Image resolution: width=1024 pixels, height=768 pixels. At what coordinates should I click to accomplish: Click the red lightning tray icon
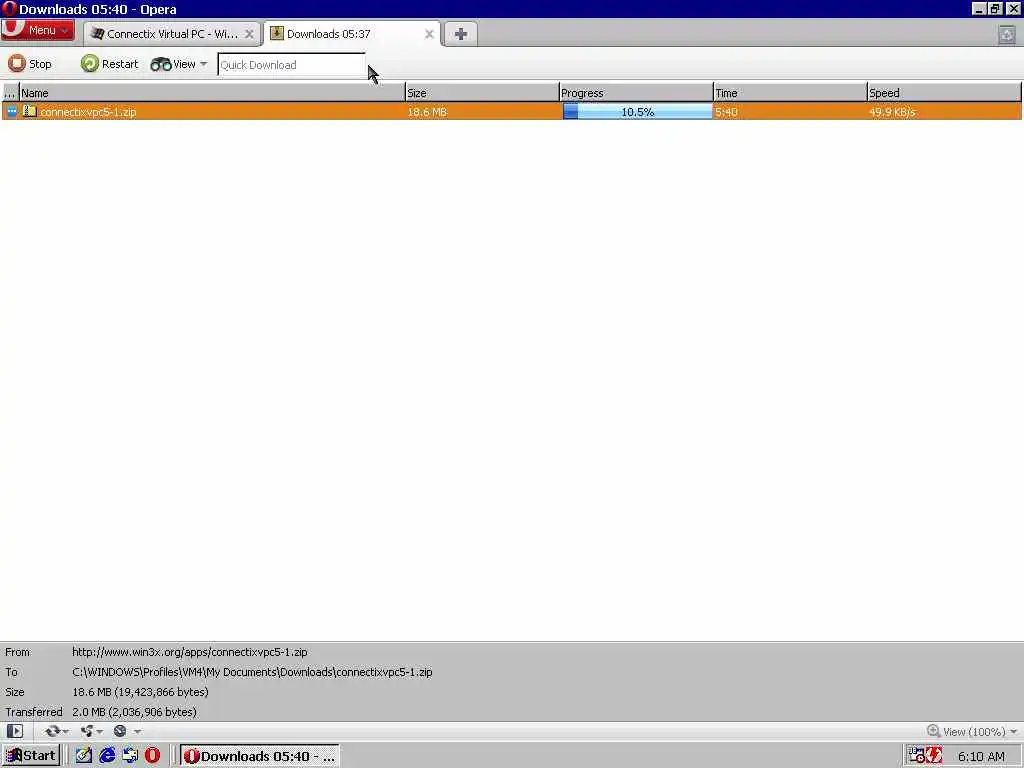934,756
